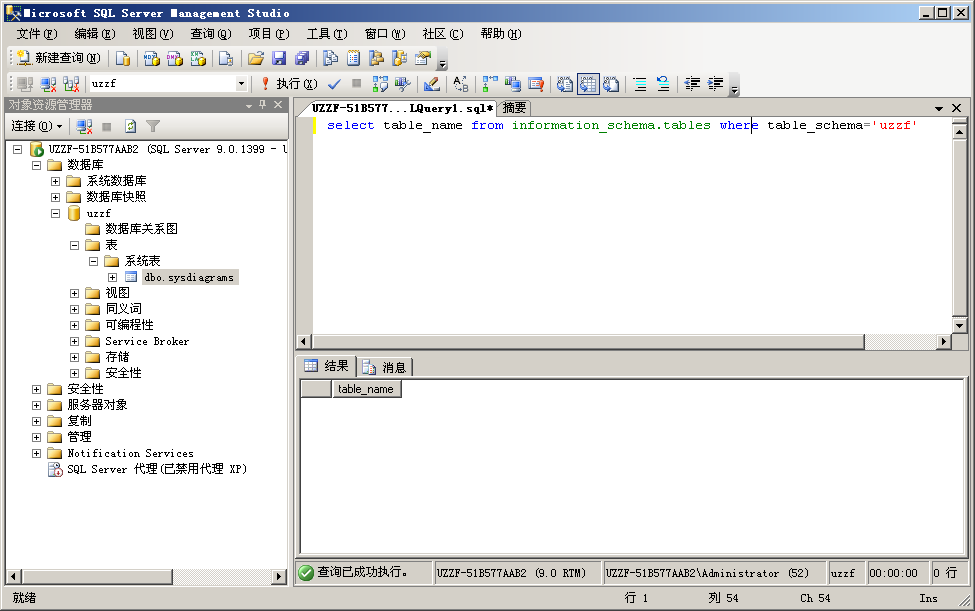Click the 执行(X) execute button
Image resolution: width=975 pixels, height=611 pixels.
pos(289,83)
